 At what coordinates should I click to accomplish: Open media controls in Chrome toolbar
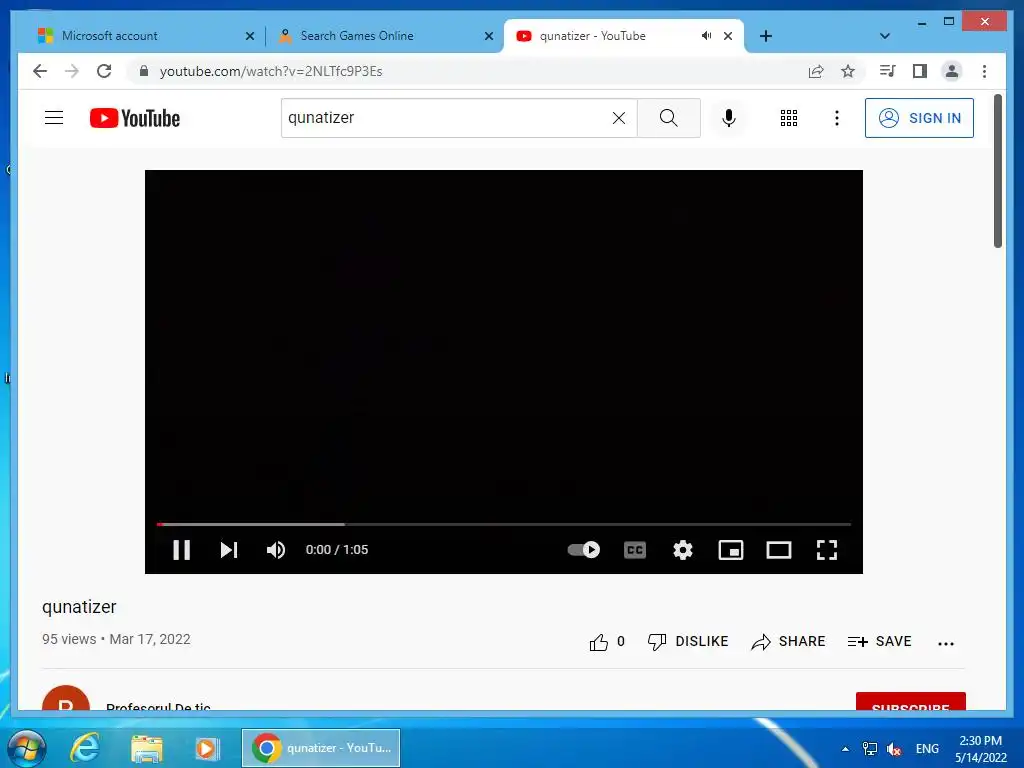pyautogui.click(x=887, y=71)
